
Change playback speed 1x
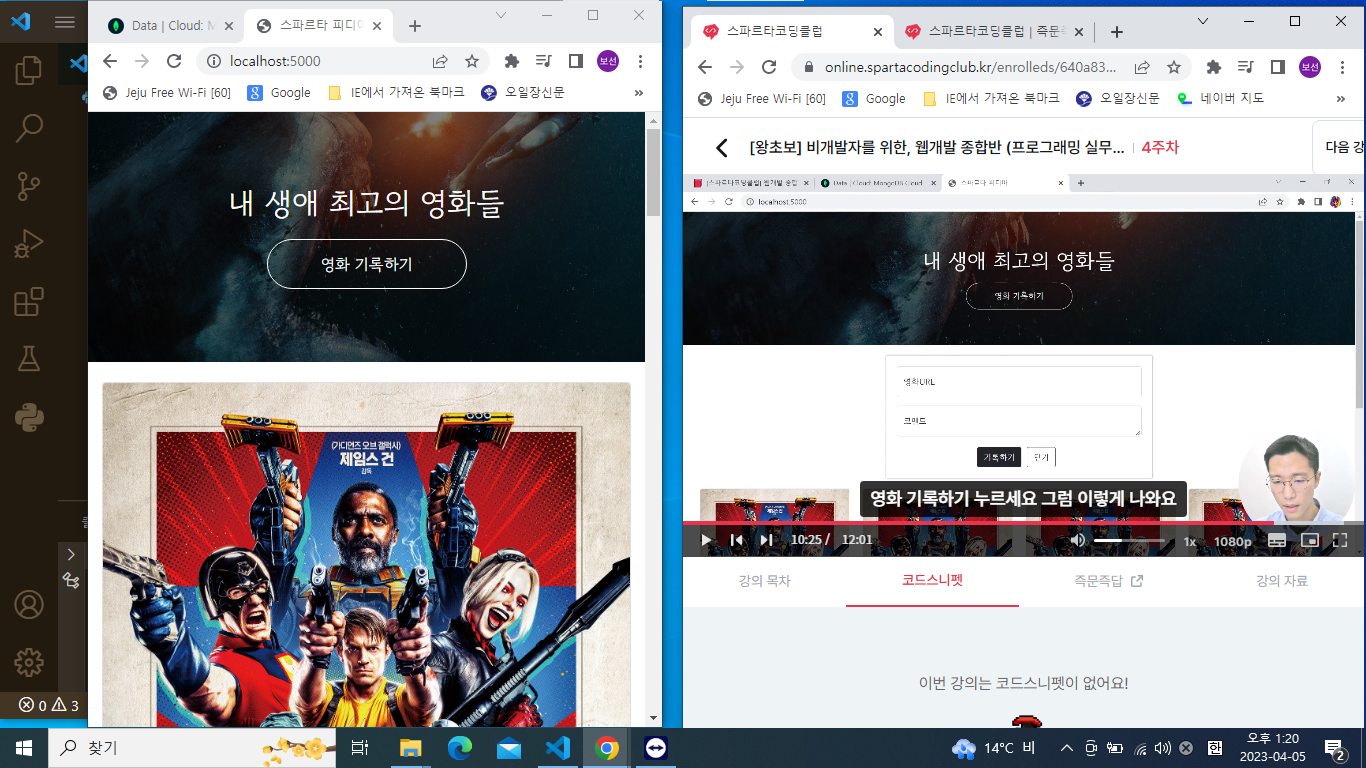click(1190, 541)
